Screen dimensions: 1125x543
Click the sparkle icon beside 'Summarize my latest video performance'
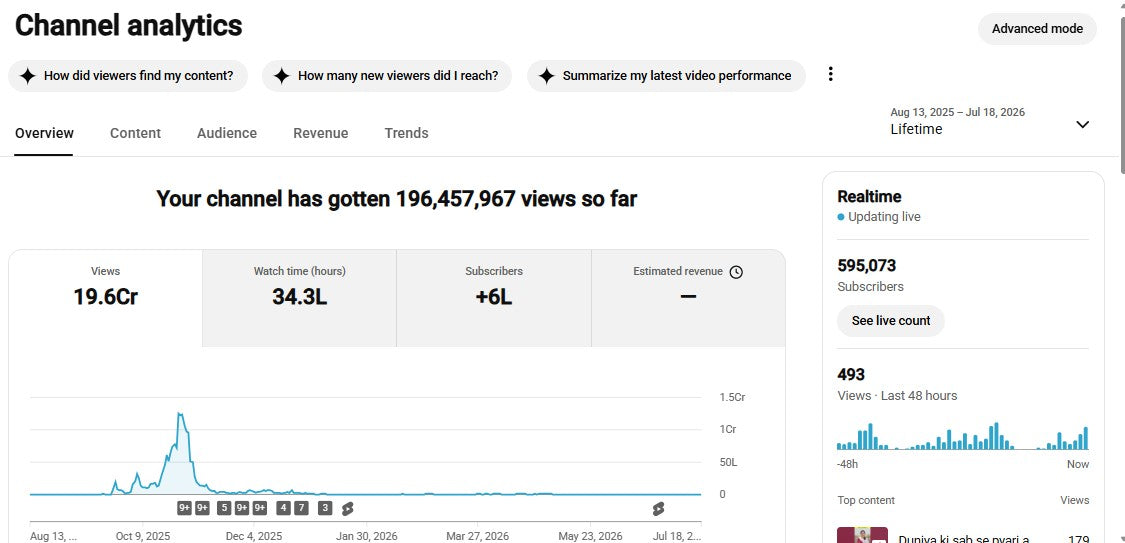pyautogui.click(x=547, y=76)
